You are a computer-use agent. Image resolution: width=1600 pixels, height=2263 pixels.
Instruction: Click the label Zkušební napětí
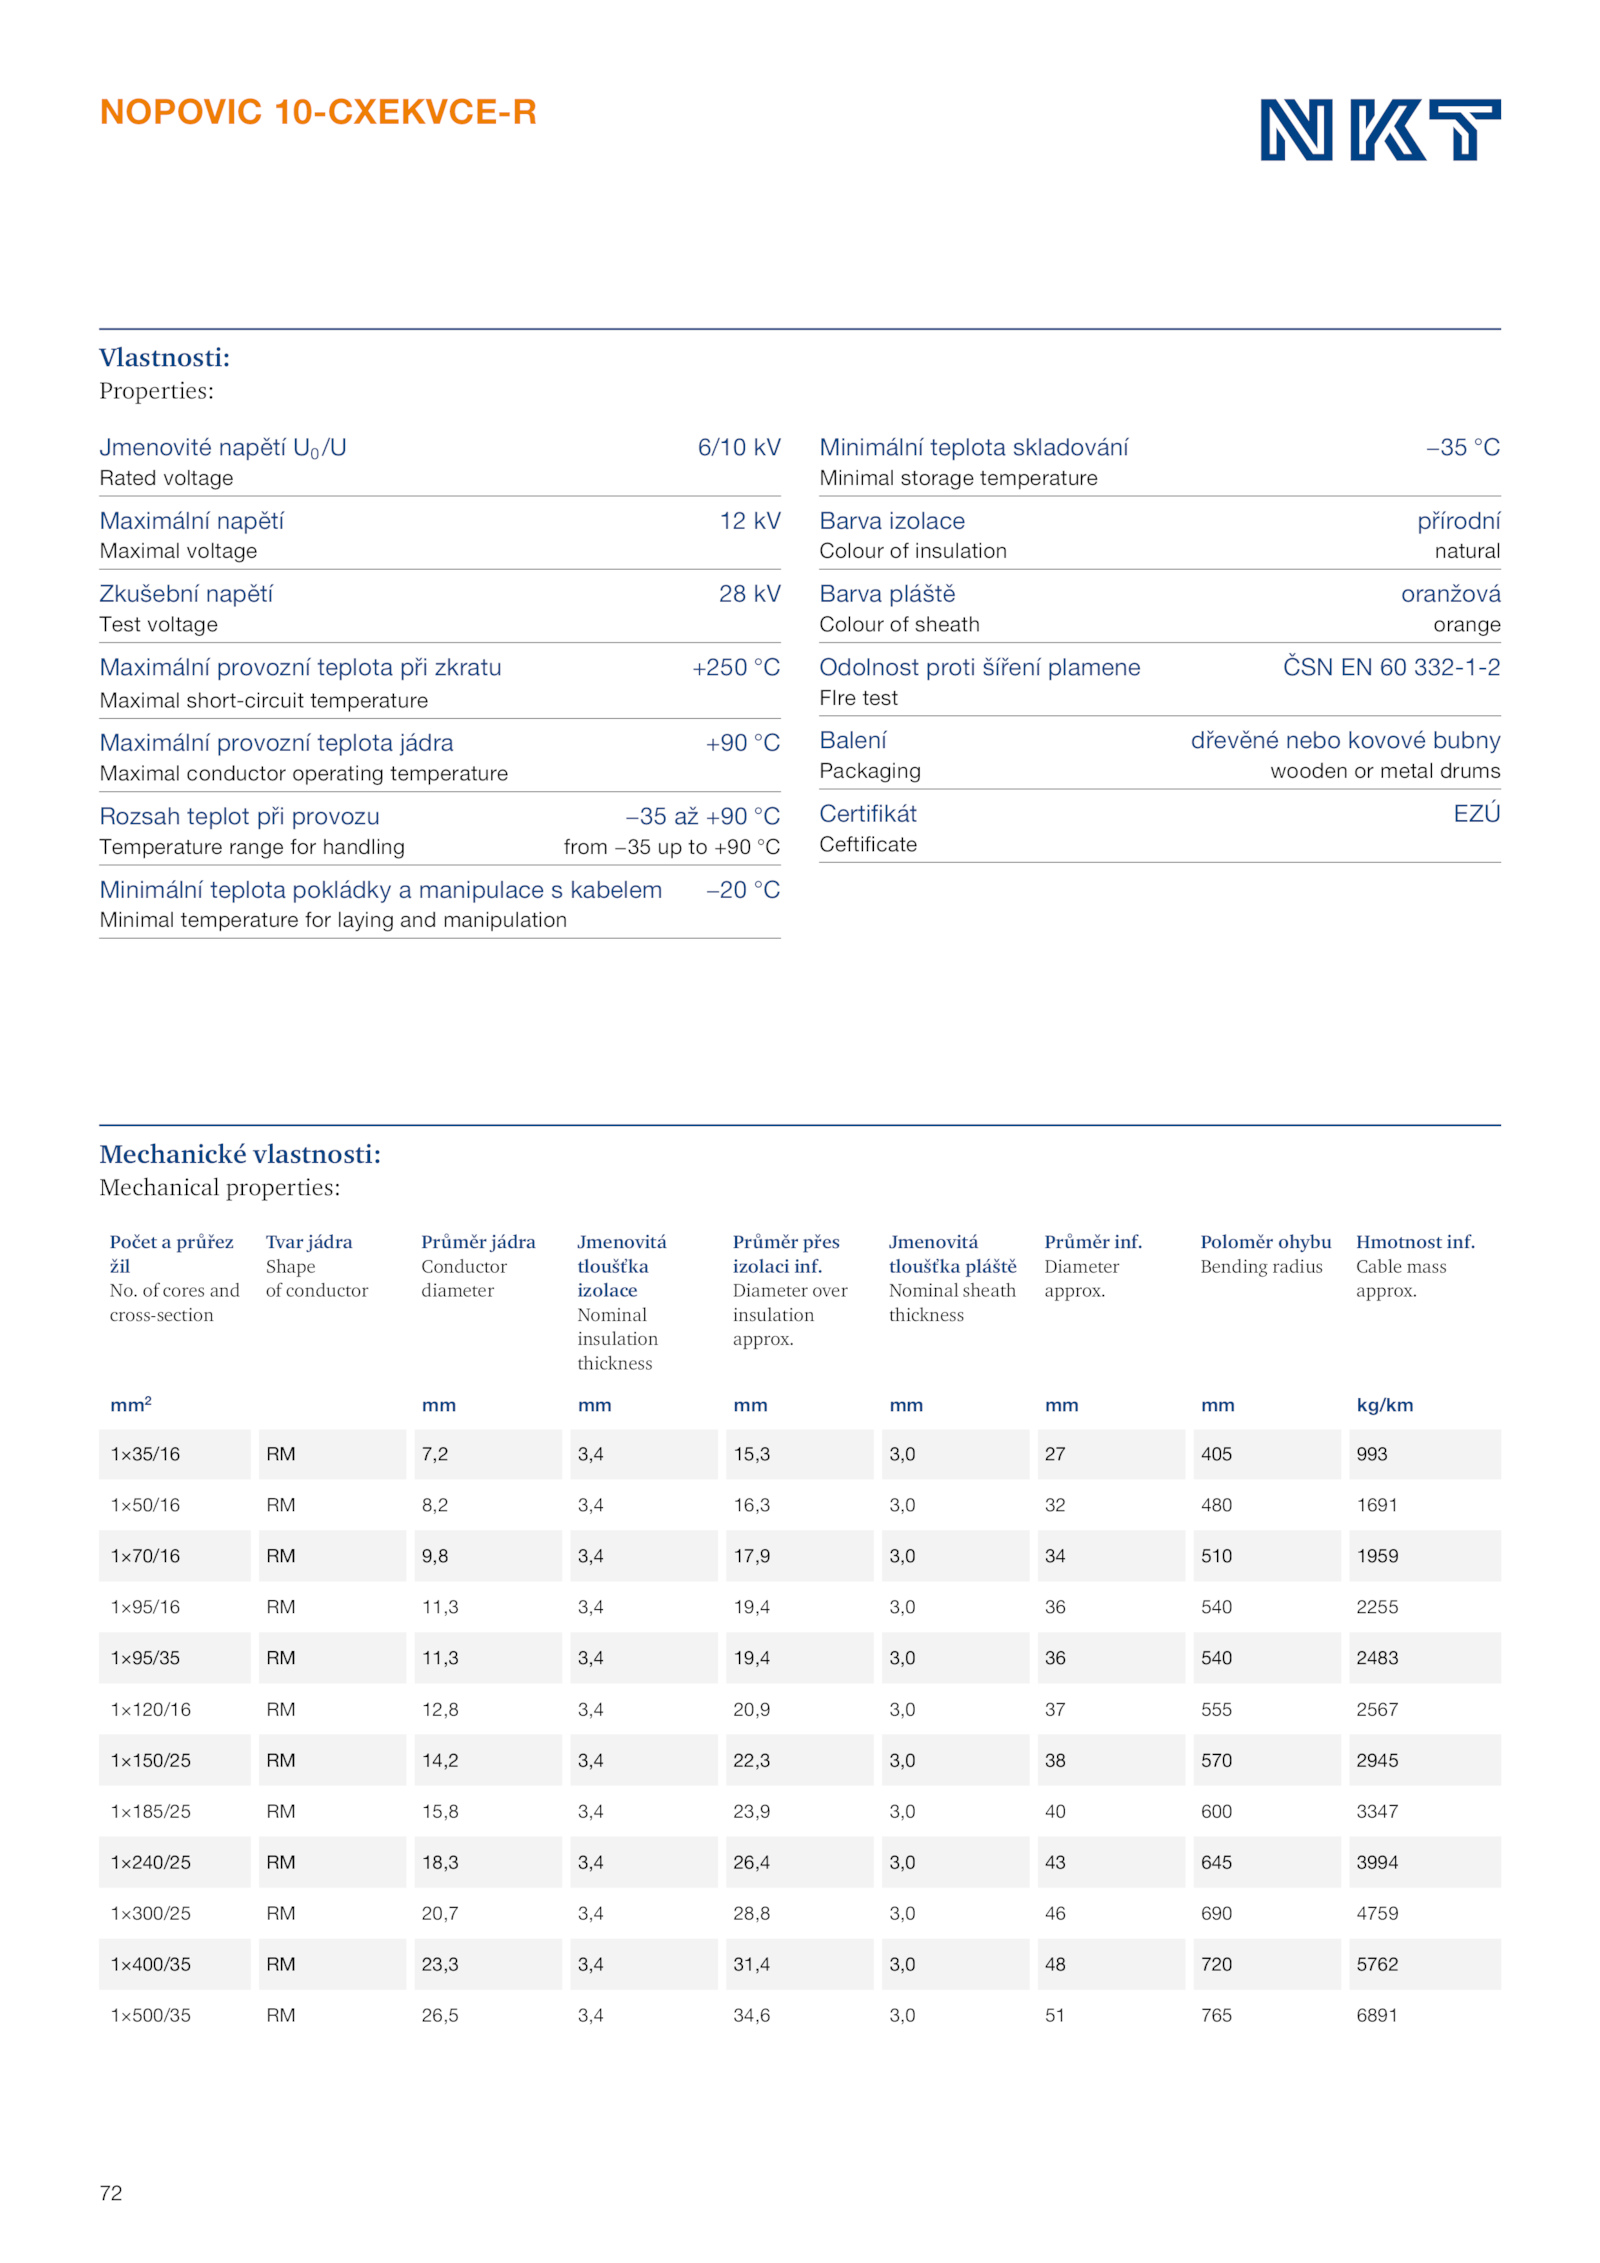point(186,594)
